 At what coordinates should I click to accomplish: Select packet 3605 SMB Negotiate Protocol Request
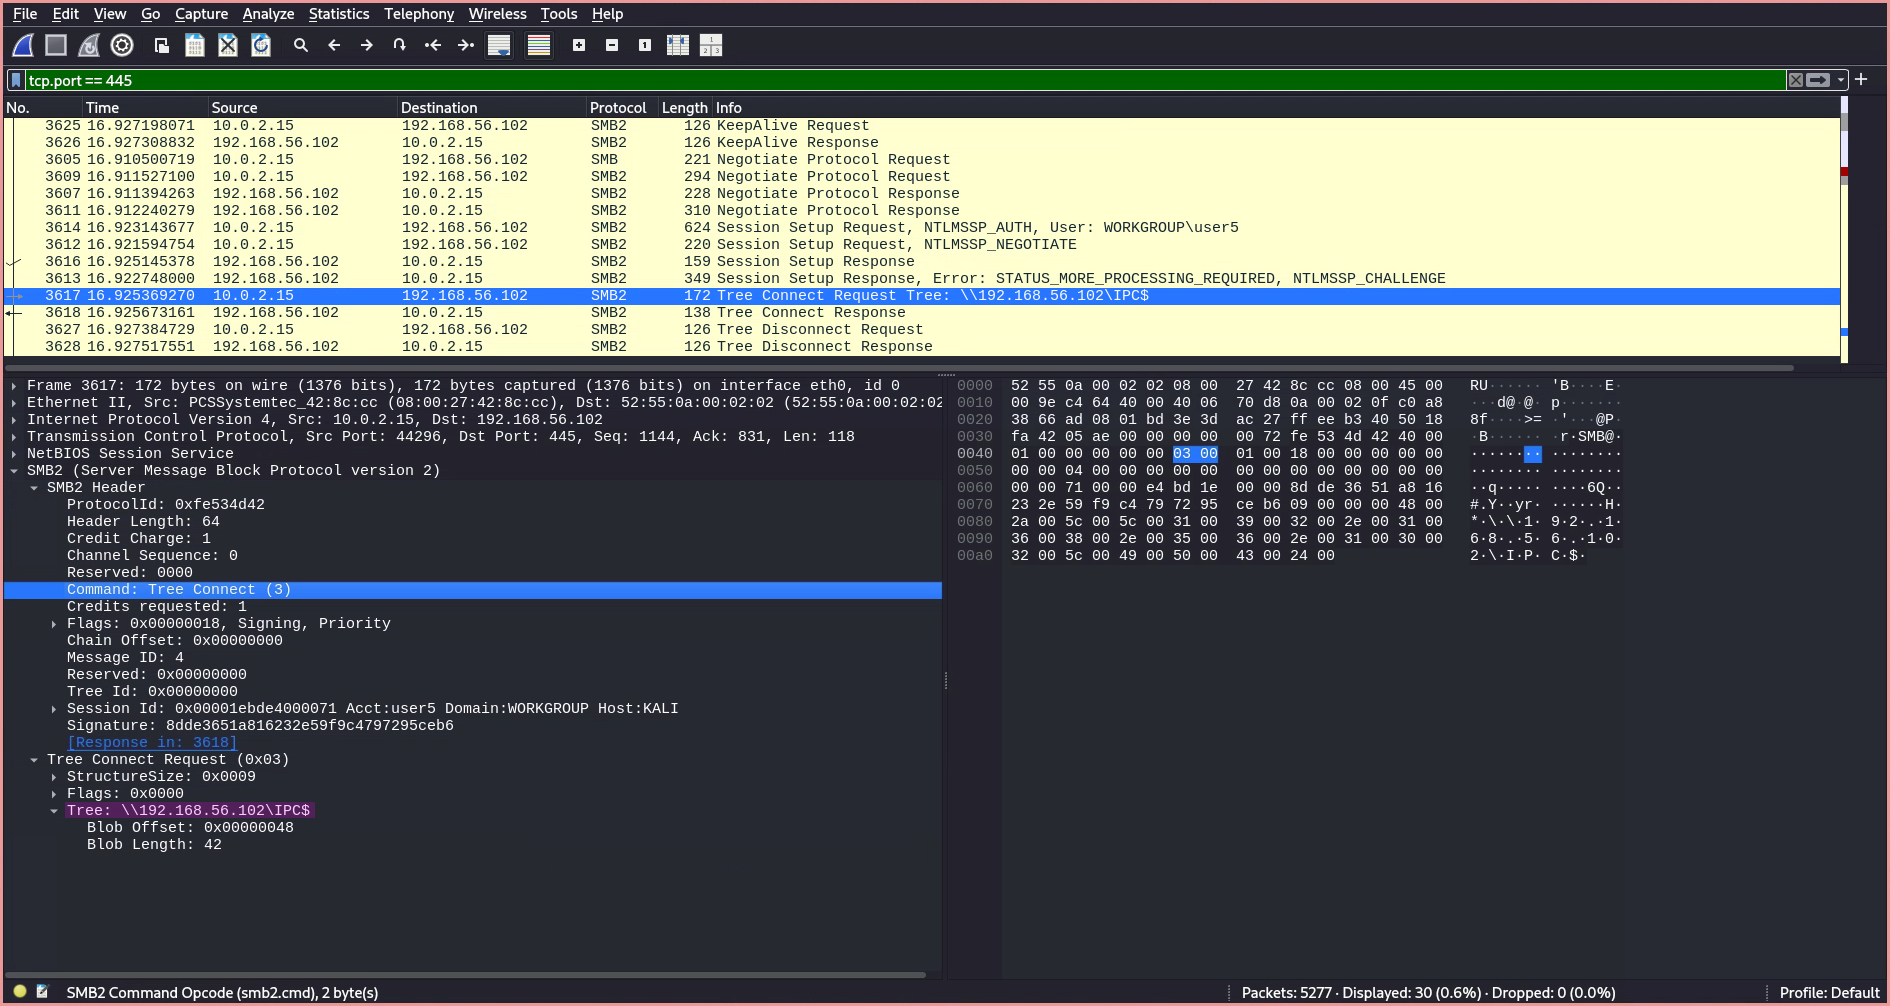(x=922, y=160)
